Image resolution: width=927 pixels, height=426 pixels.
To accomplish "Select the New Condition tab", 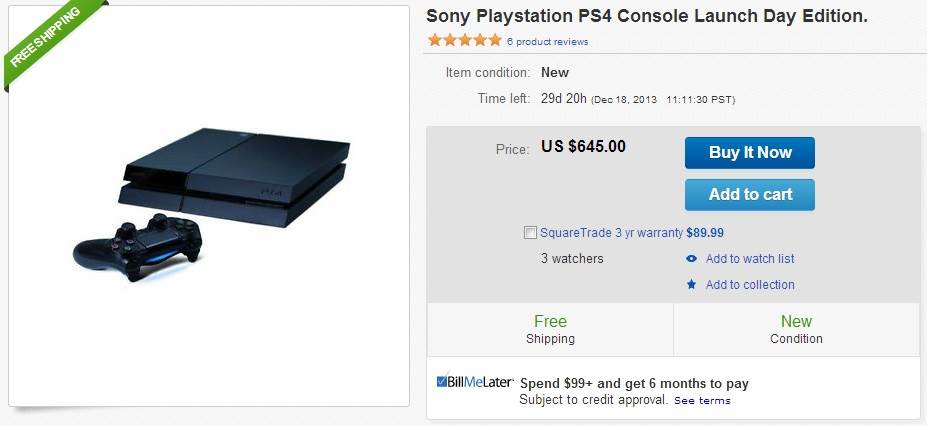I will pyautogui.click(x=796, y=329).
